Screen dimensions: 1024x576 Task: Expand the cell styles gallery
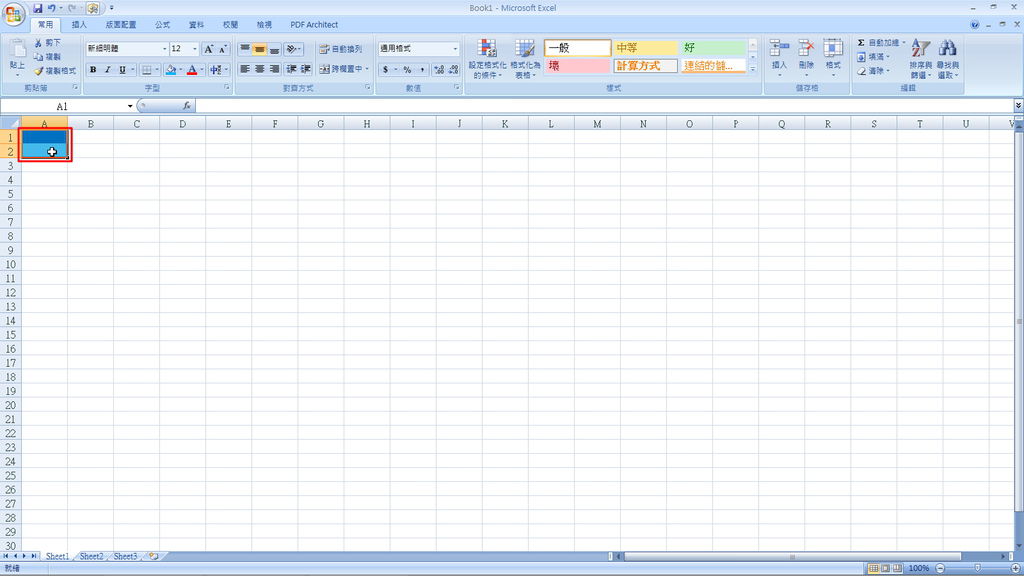coord(753,69)
